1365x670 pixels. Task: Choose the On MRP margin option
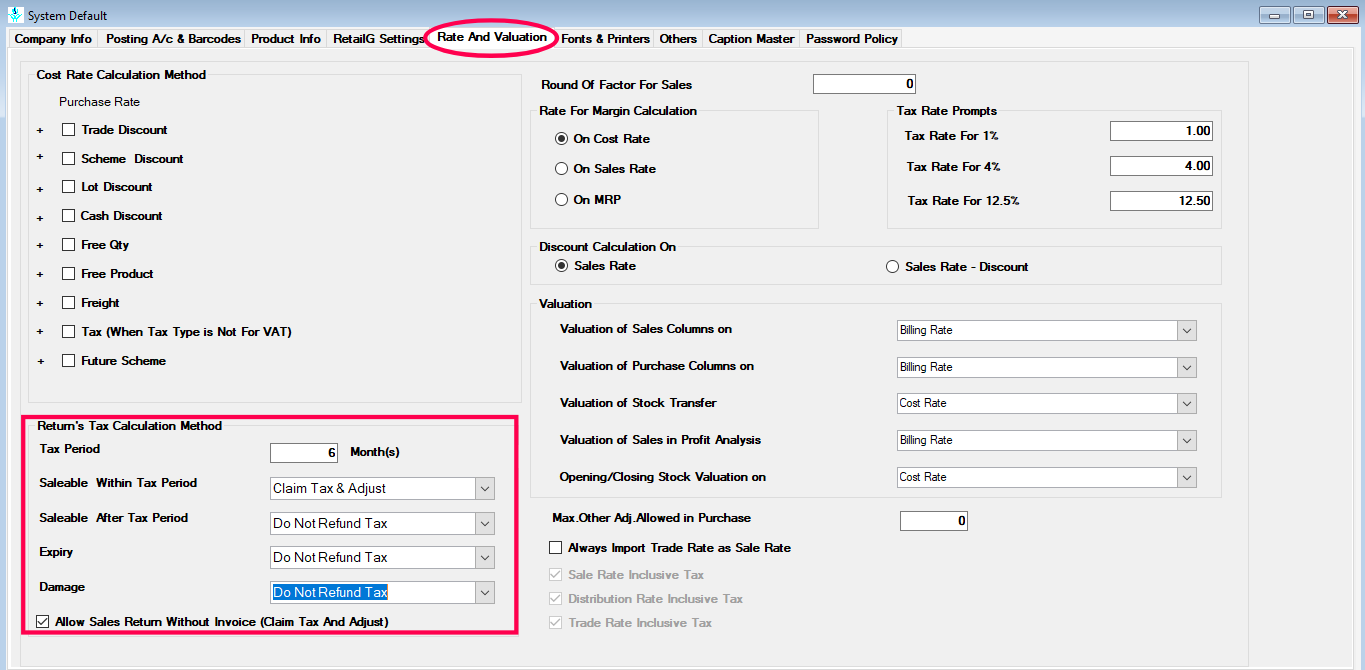tap(561, 200)
